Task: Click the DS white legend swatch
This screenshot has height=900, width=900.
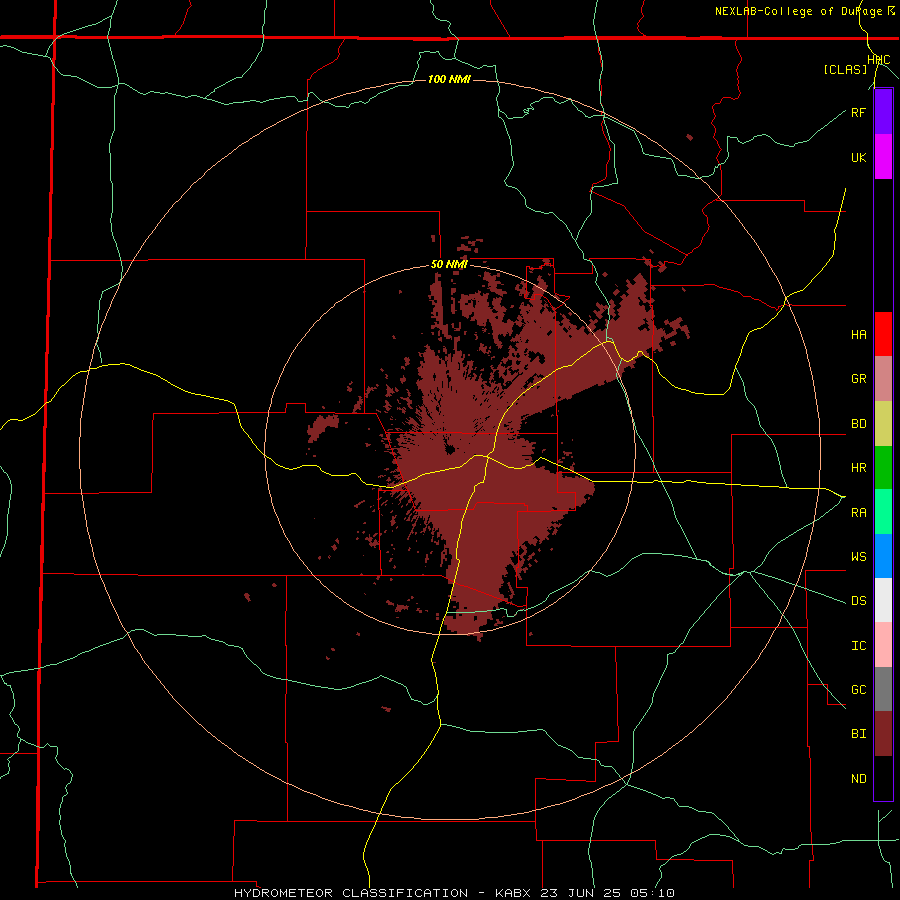Action: 883,600
